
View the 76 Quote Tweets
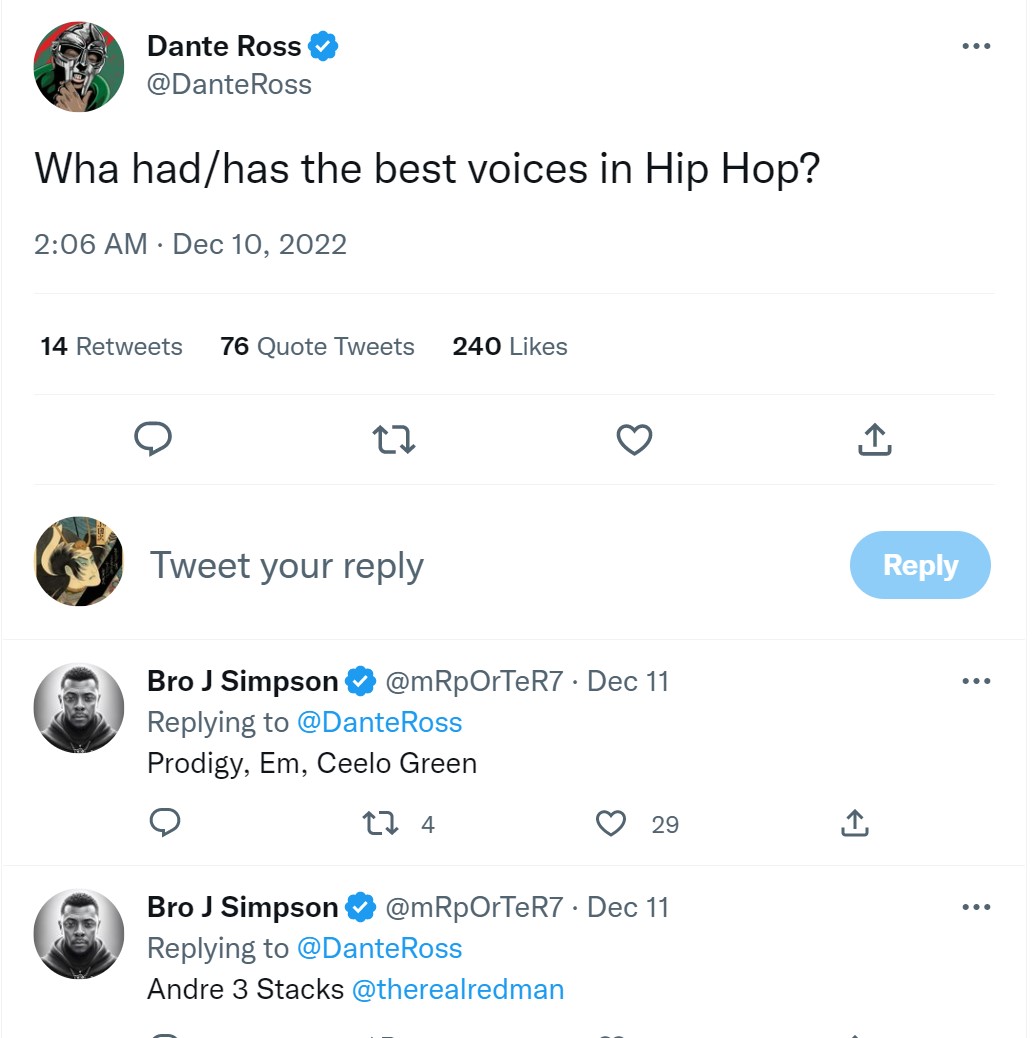pos(317,346)
